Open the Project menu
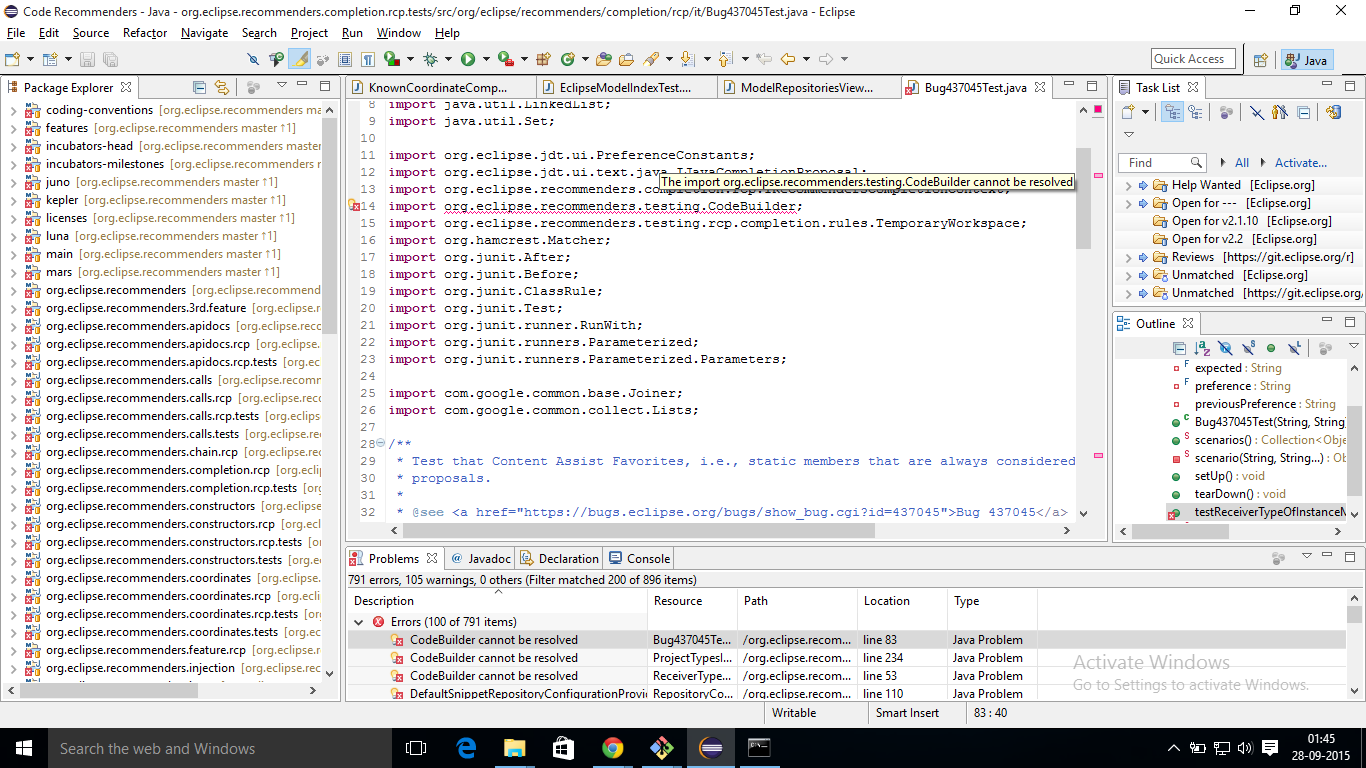Image resolution: width=1366 pixels, height=768 pixels. click(x=309, y=33)
